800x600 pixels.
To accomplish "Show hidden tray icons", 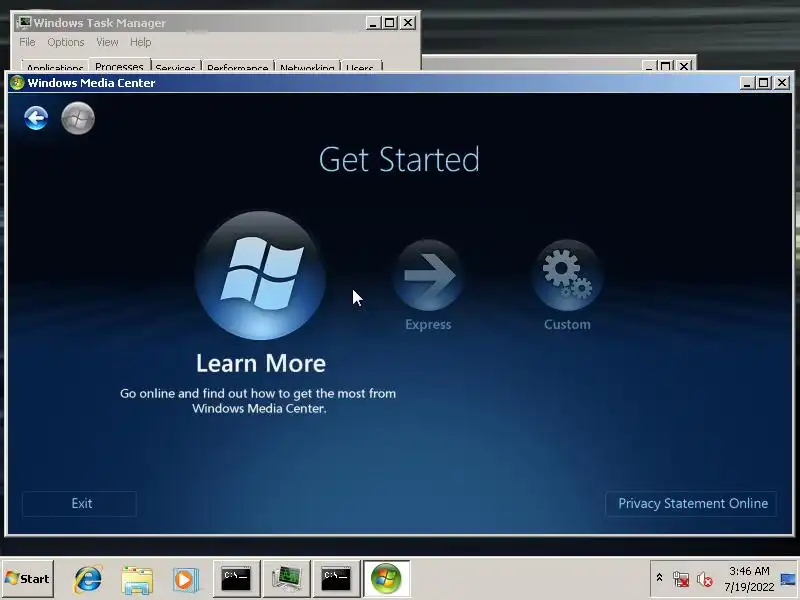I will point(659,578).
